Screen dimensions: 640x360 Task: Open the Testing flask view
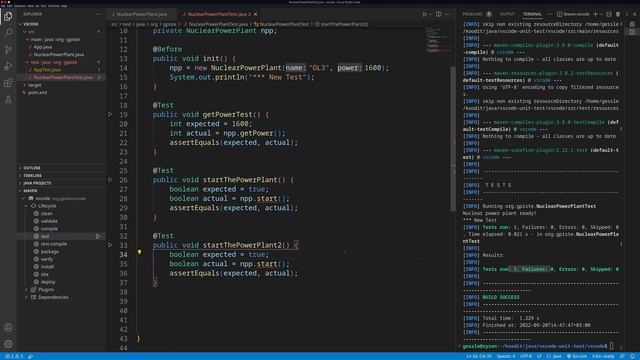(8, 100)
